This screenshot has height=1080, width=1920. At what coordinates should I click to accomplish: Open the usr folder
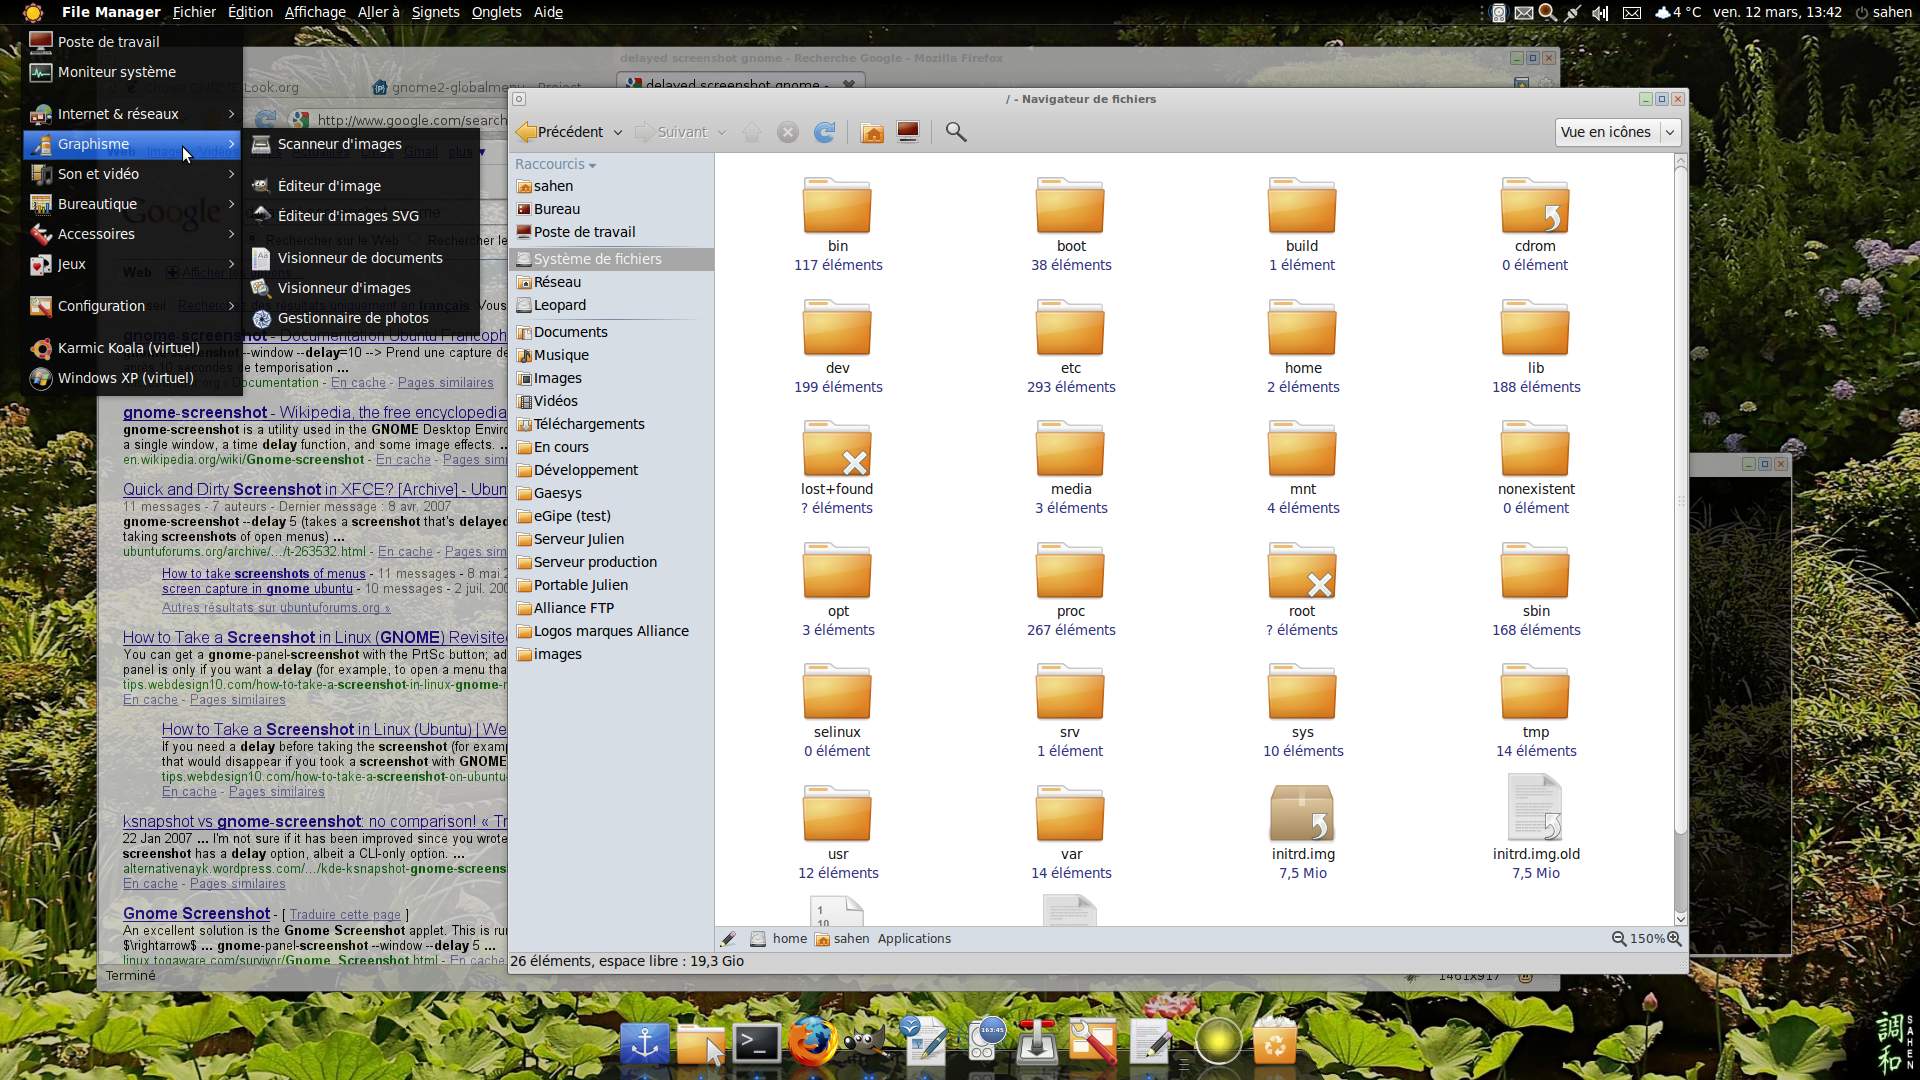tap(838, 833)
